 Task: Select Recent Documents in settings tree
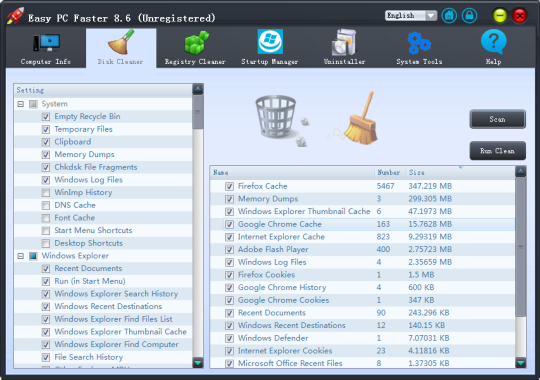[88, 268]
